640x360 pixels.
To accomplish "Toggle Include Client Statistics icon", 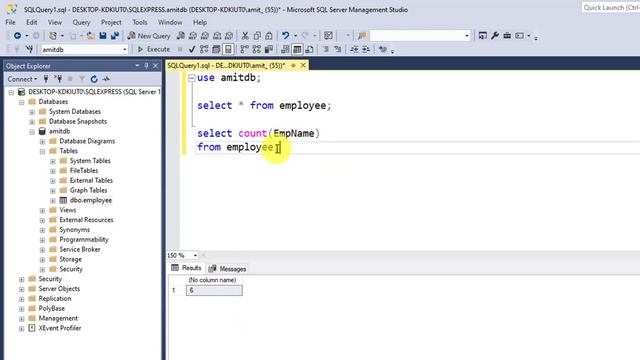I will pyautogui.click(x=269, y=49).
